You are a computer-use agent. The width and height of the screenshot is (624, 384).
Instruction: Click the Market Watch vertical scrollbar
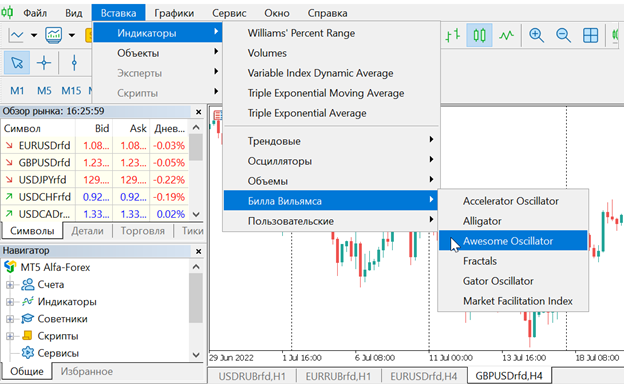(196, 171)
